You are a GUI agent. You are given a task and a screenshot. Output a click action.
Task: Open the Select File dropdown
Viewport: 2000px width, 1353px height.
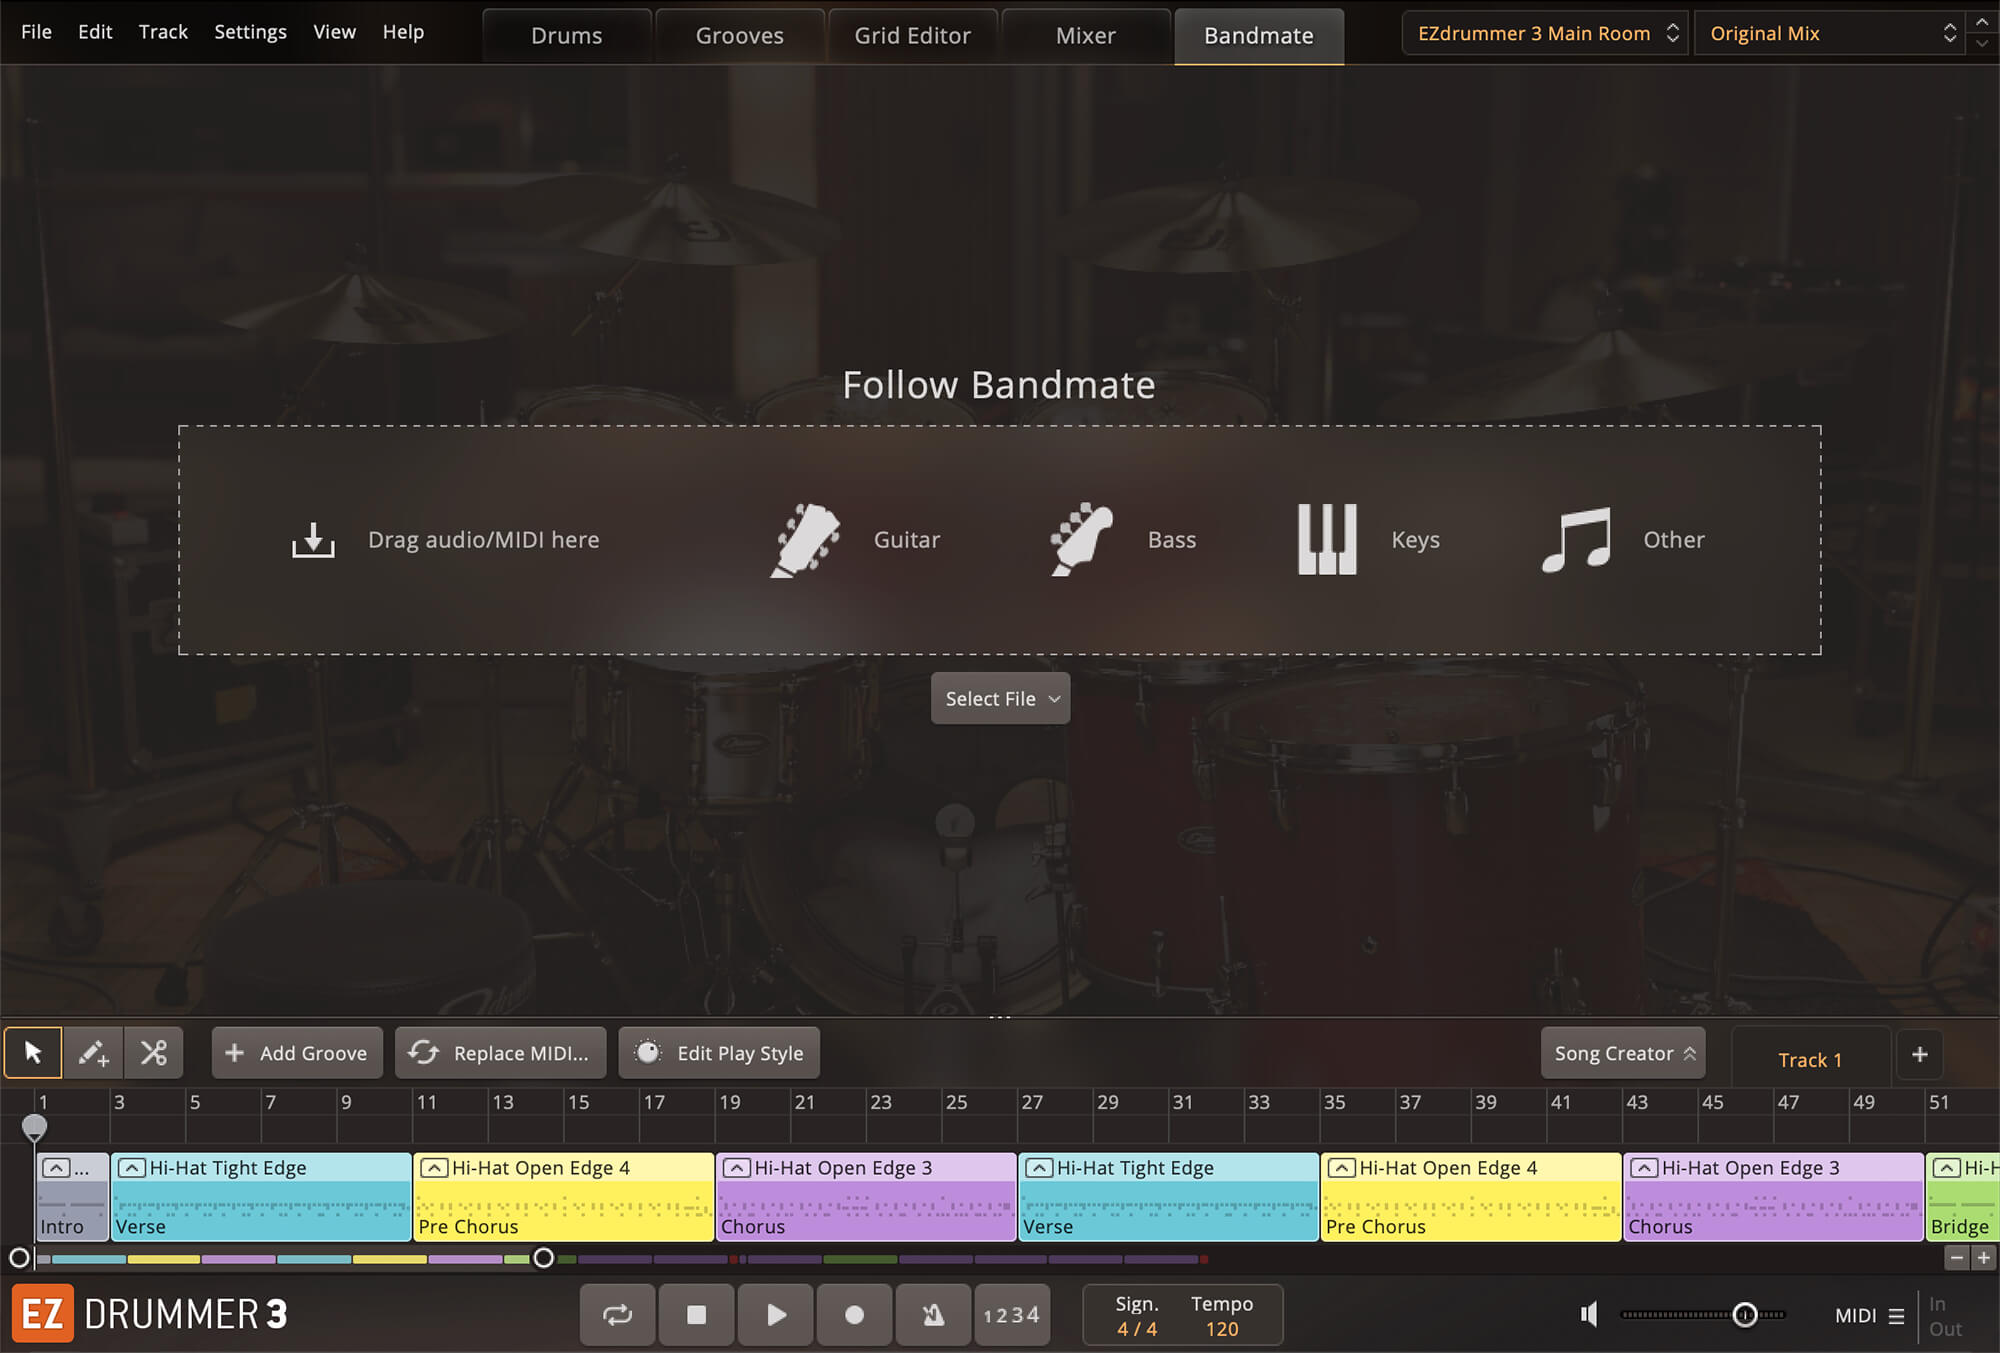click(1000, 699)
